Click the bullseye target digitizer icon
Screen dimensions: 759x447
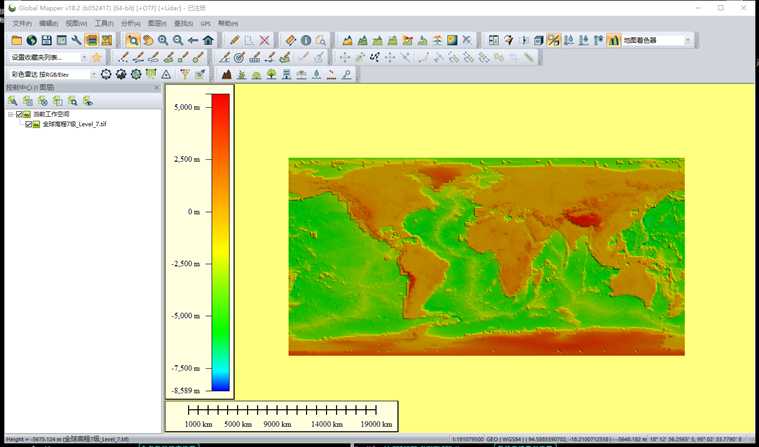point(239,58)
